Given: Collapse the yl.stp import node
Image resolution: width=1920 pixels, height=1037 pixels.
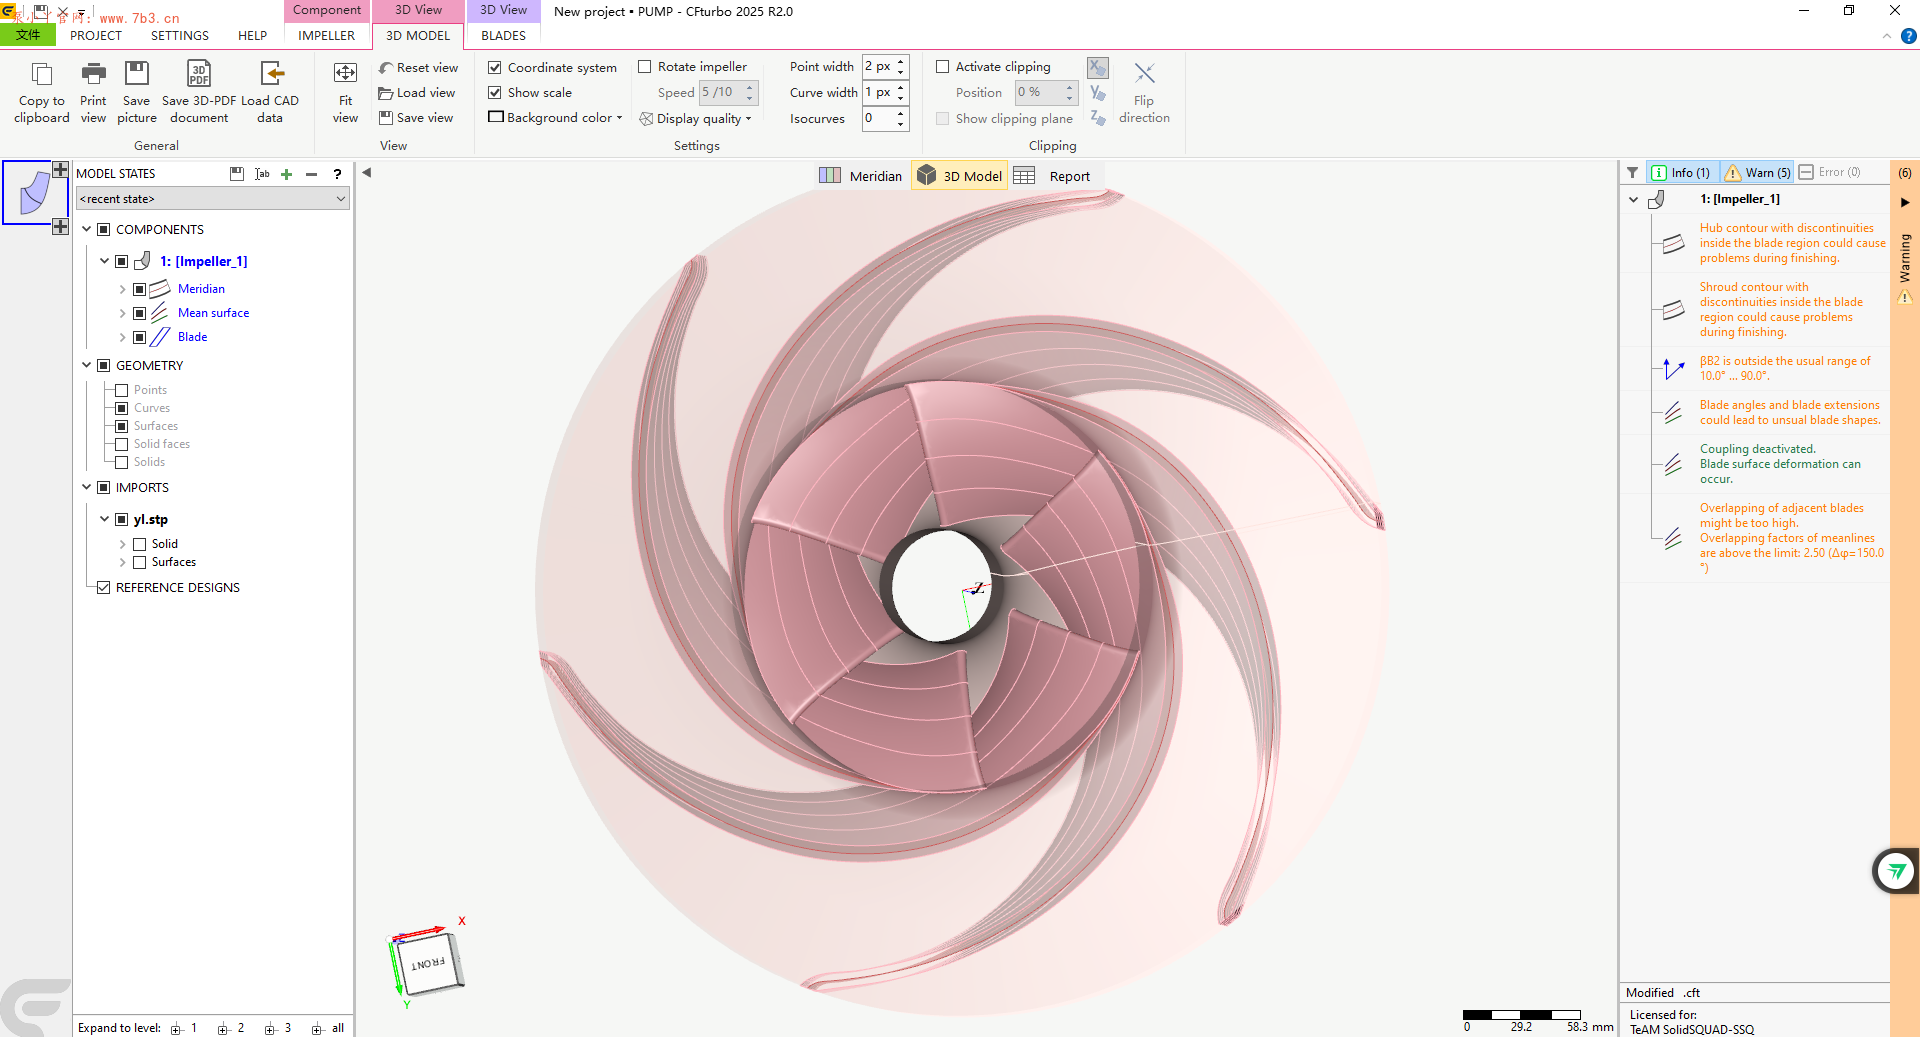Looking at the screenshot, I should tap(104, 519).
